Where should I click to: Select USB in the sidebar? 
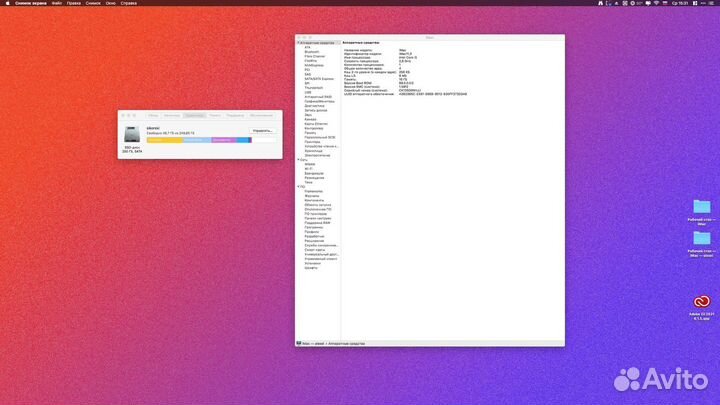(308, 92)
